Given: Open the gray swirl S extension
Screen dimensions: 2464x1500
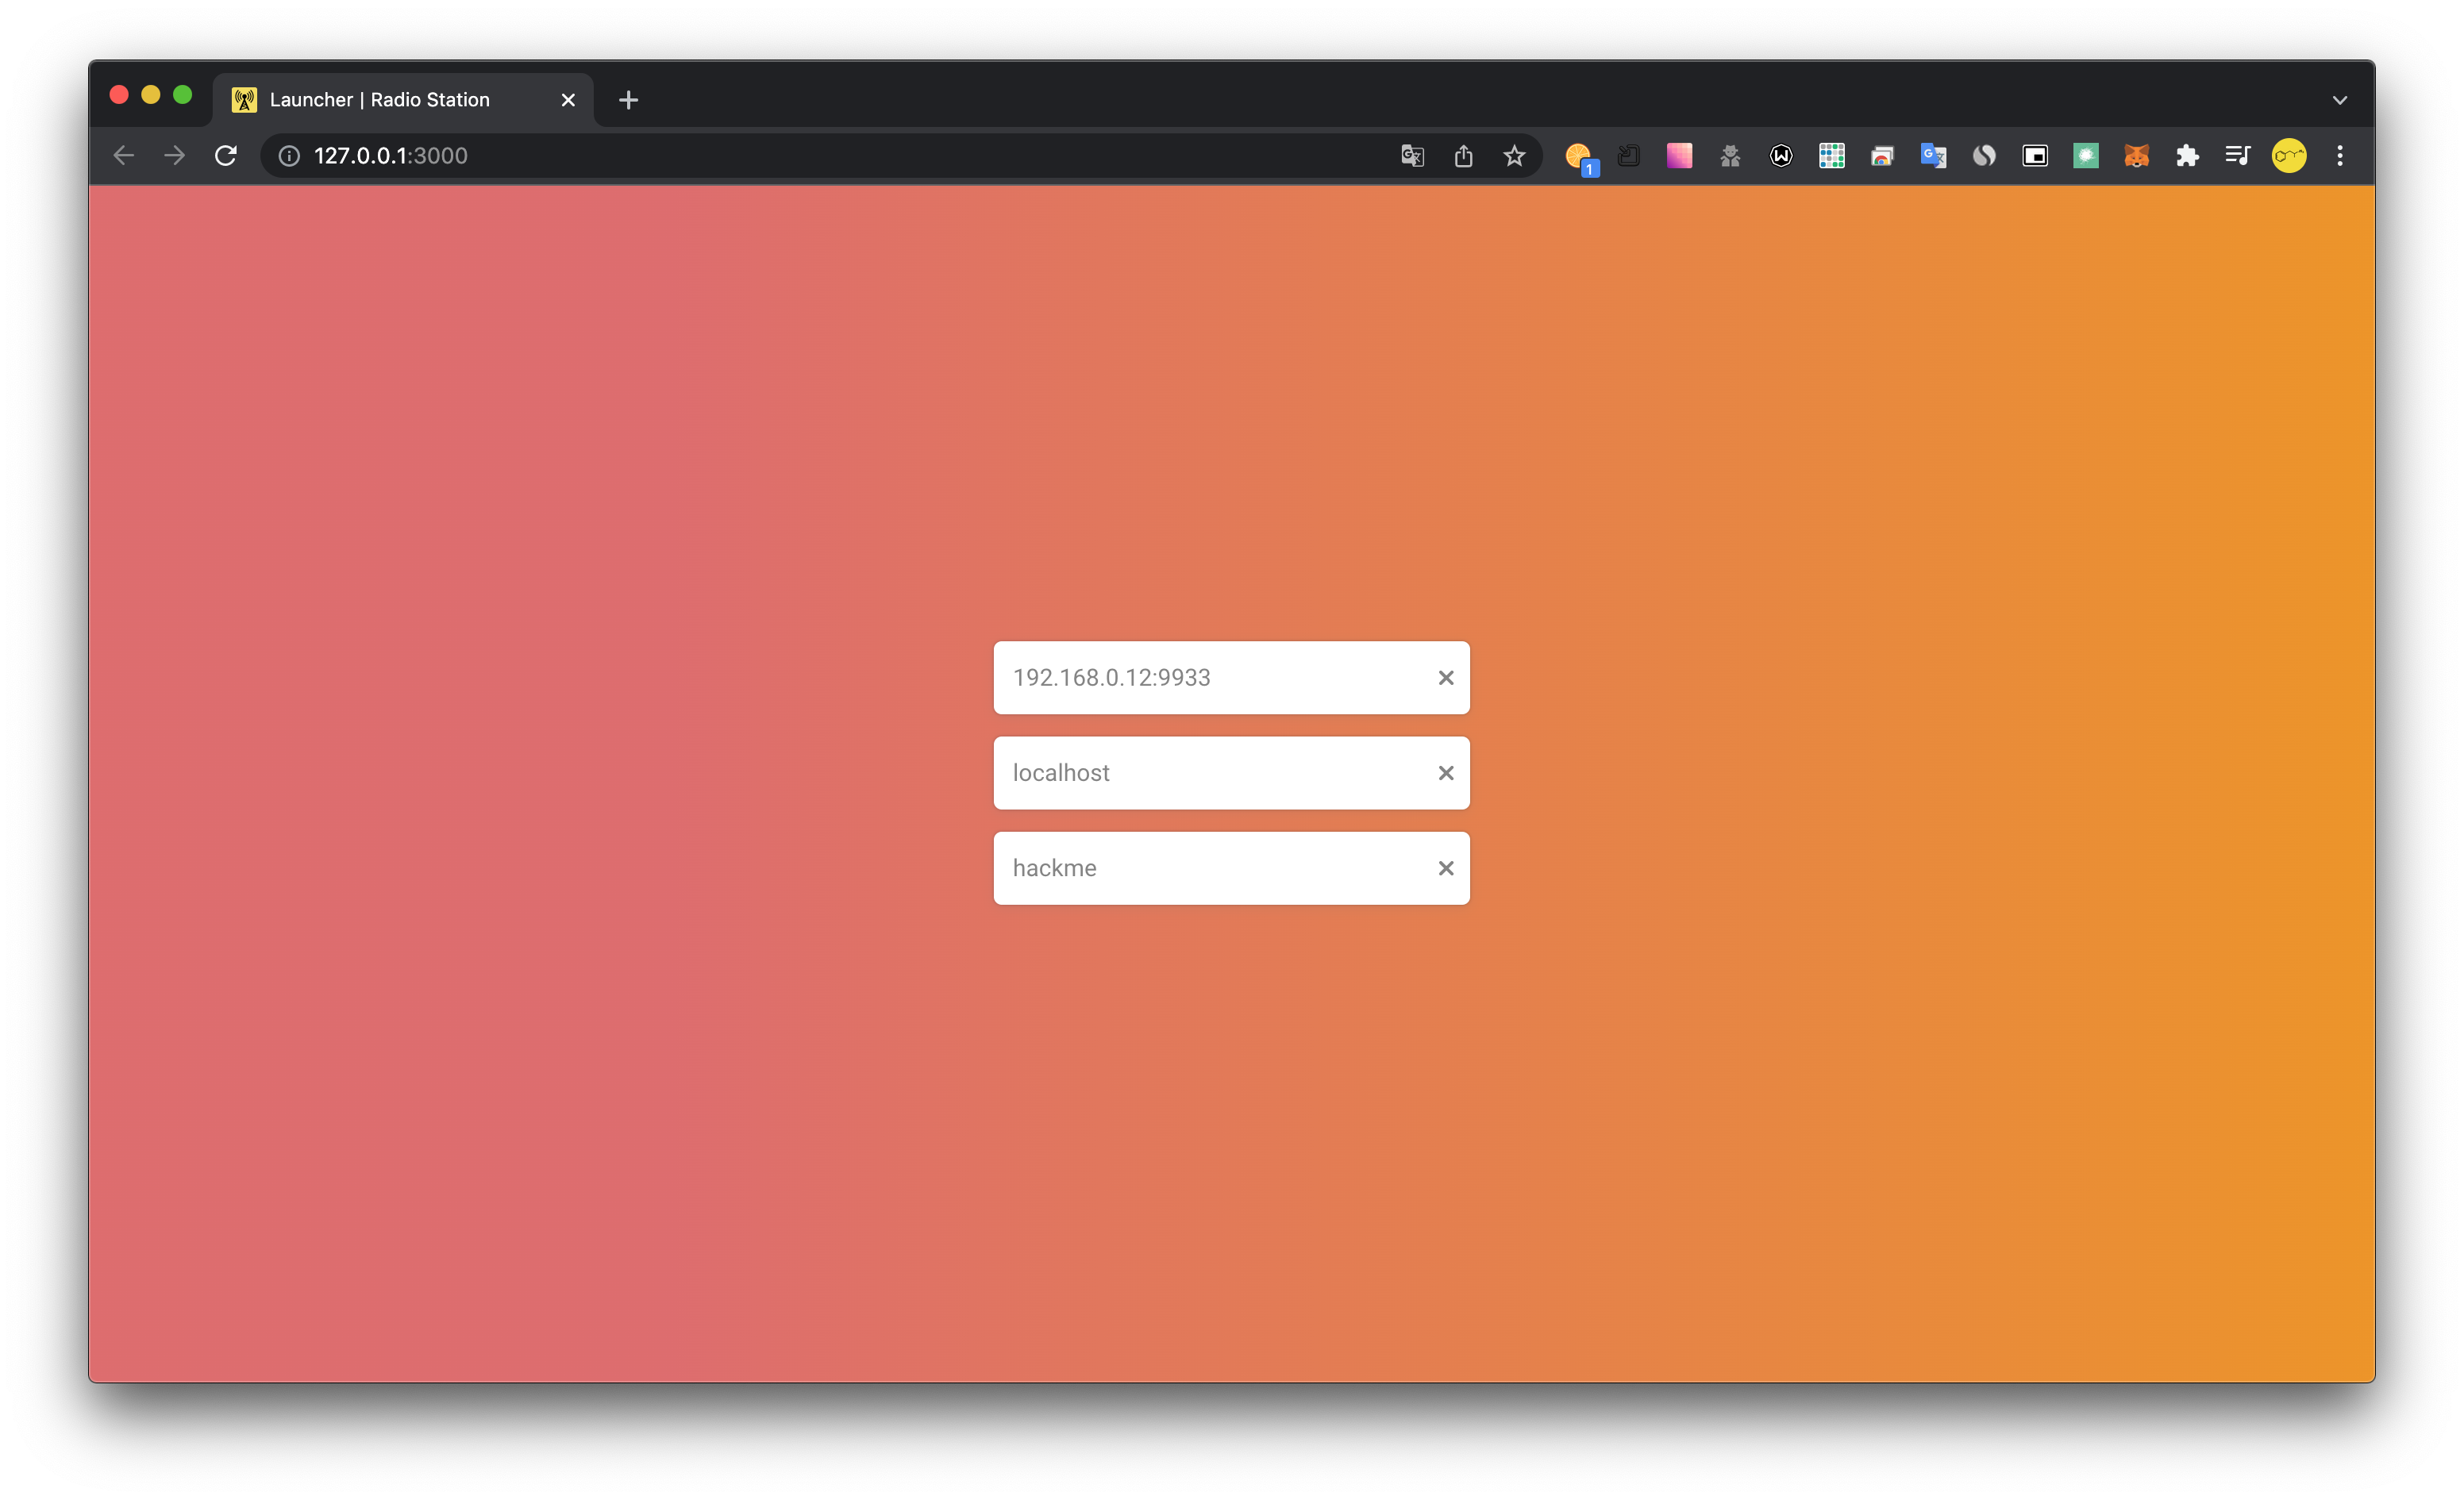Looking at the screenshot, I should pyautogui.click(x=1984, y=156).
